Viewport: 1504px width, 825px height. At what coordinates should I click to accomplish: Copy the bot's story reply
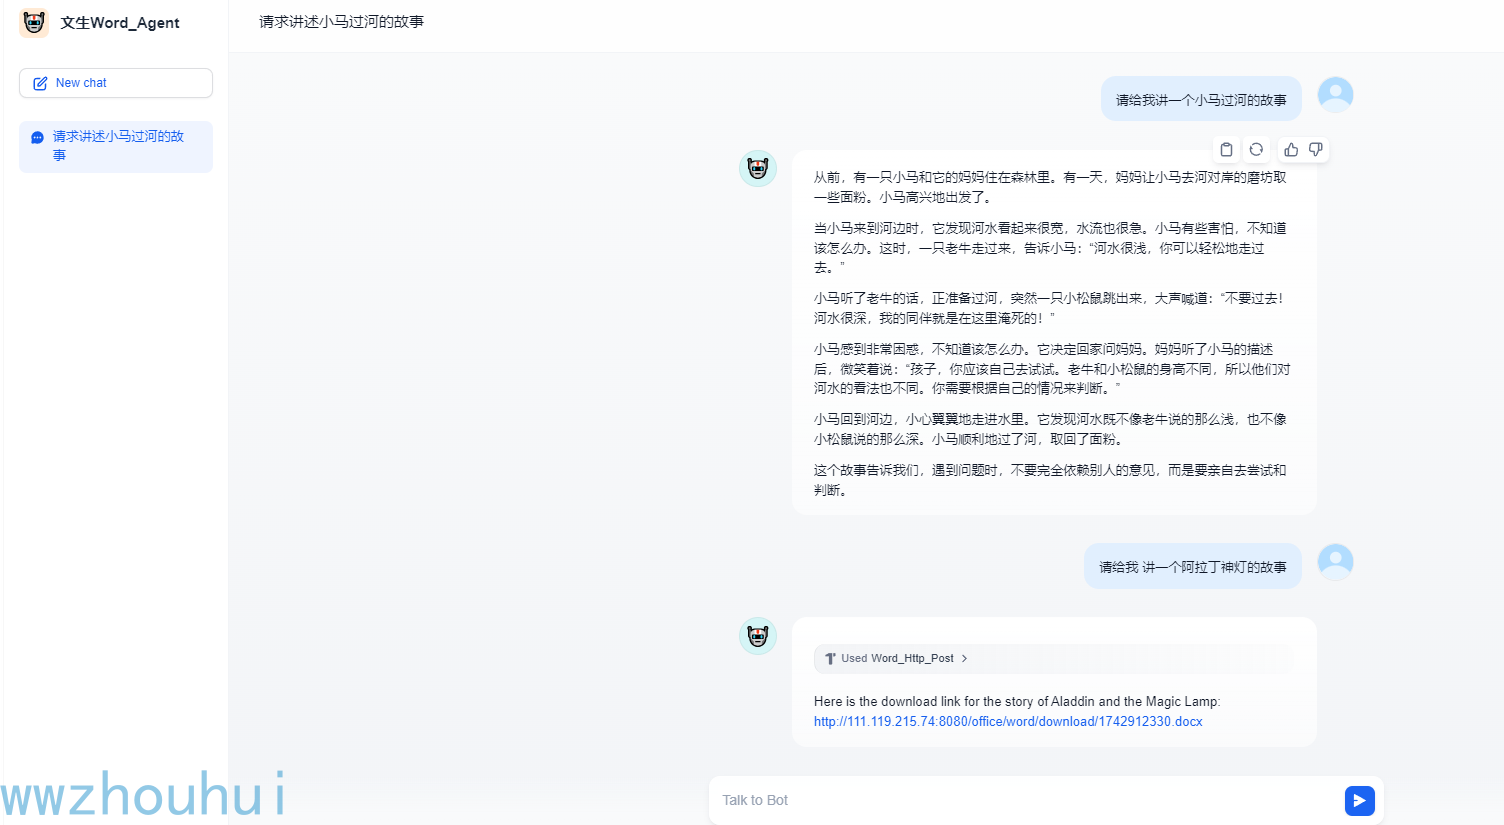pos(1226,149)
